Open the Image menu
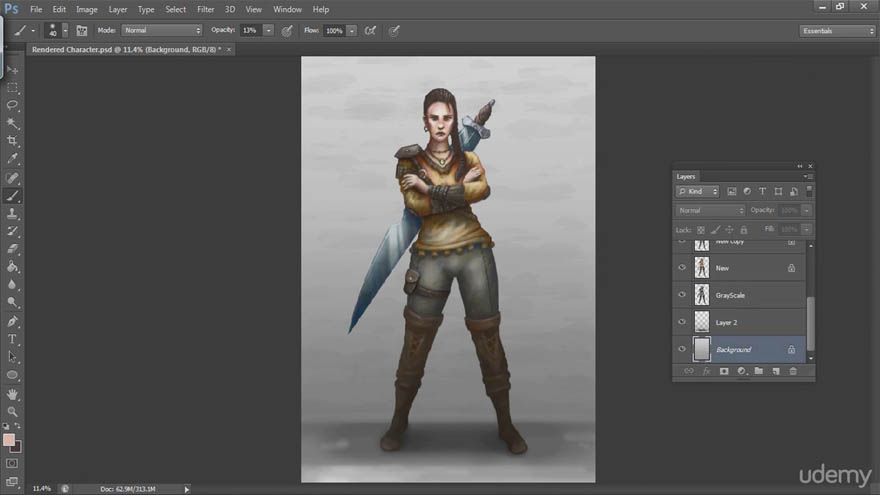This screenshot has height=495, width=880. tap(86, 10)
